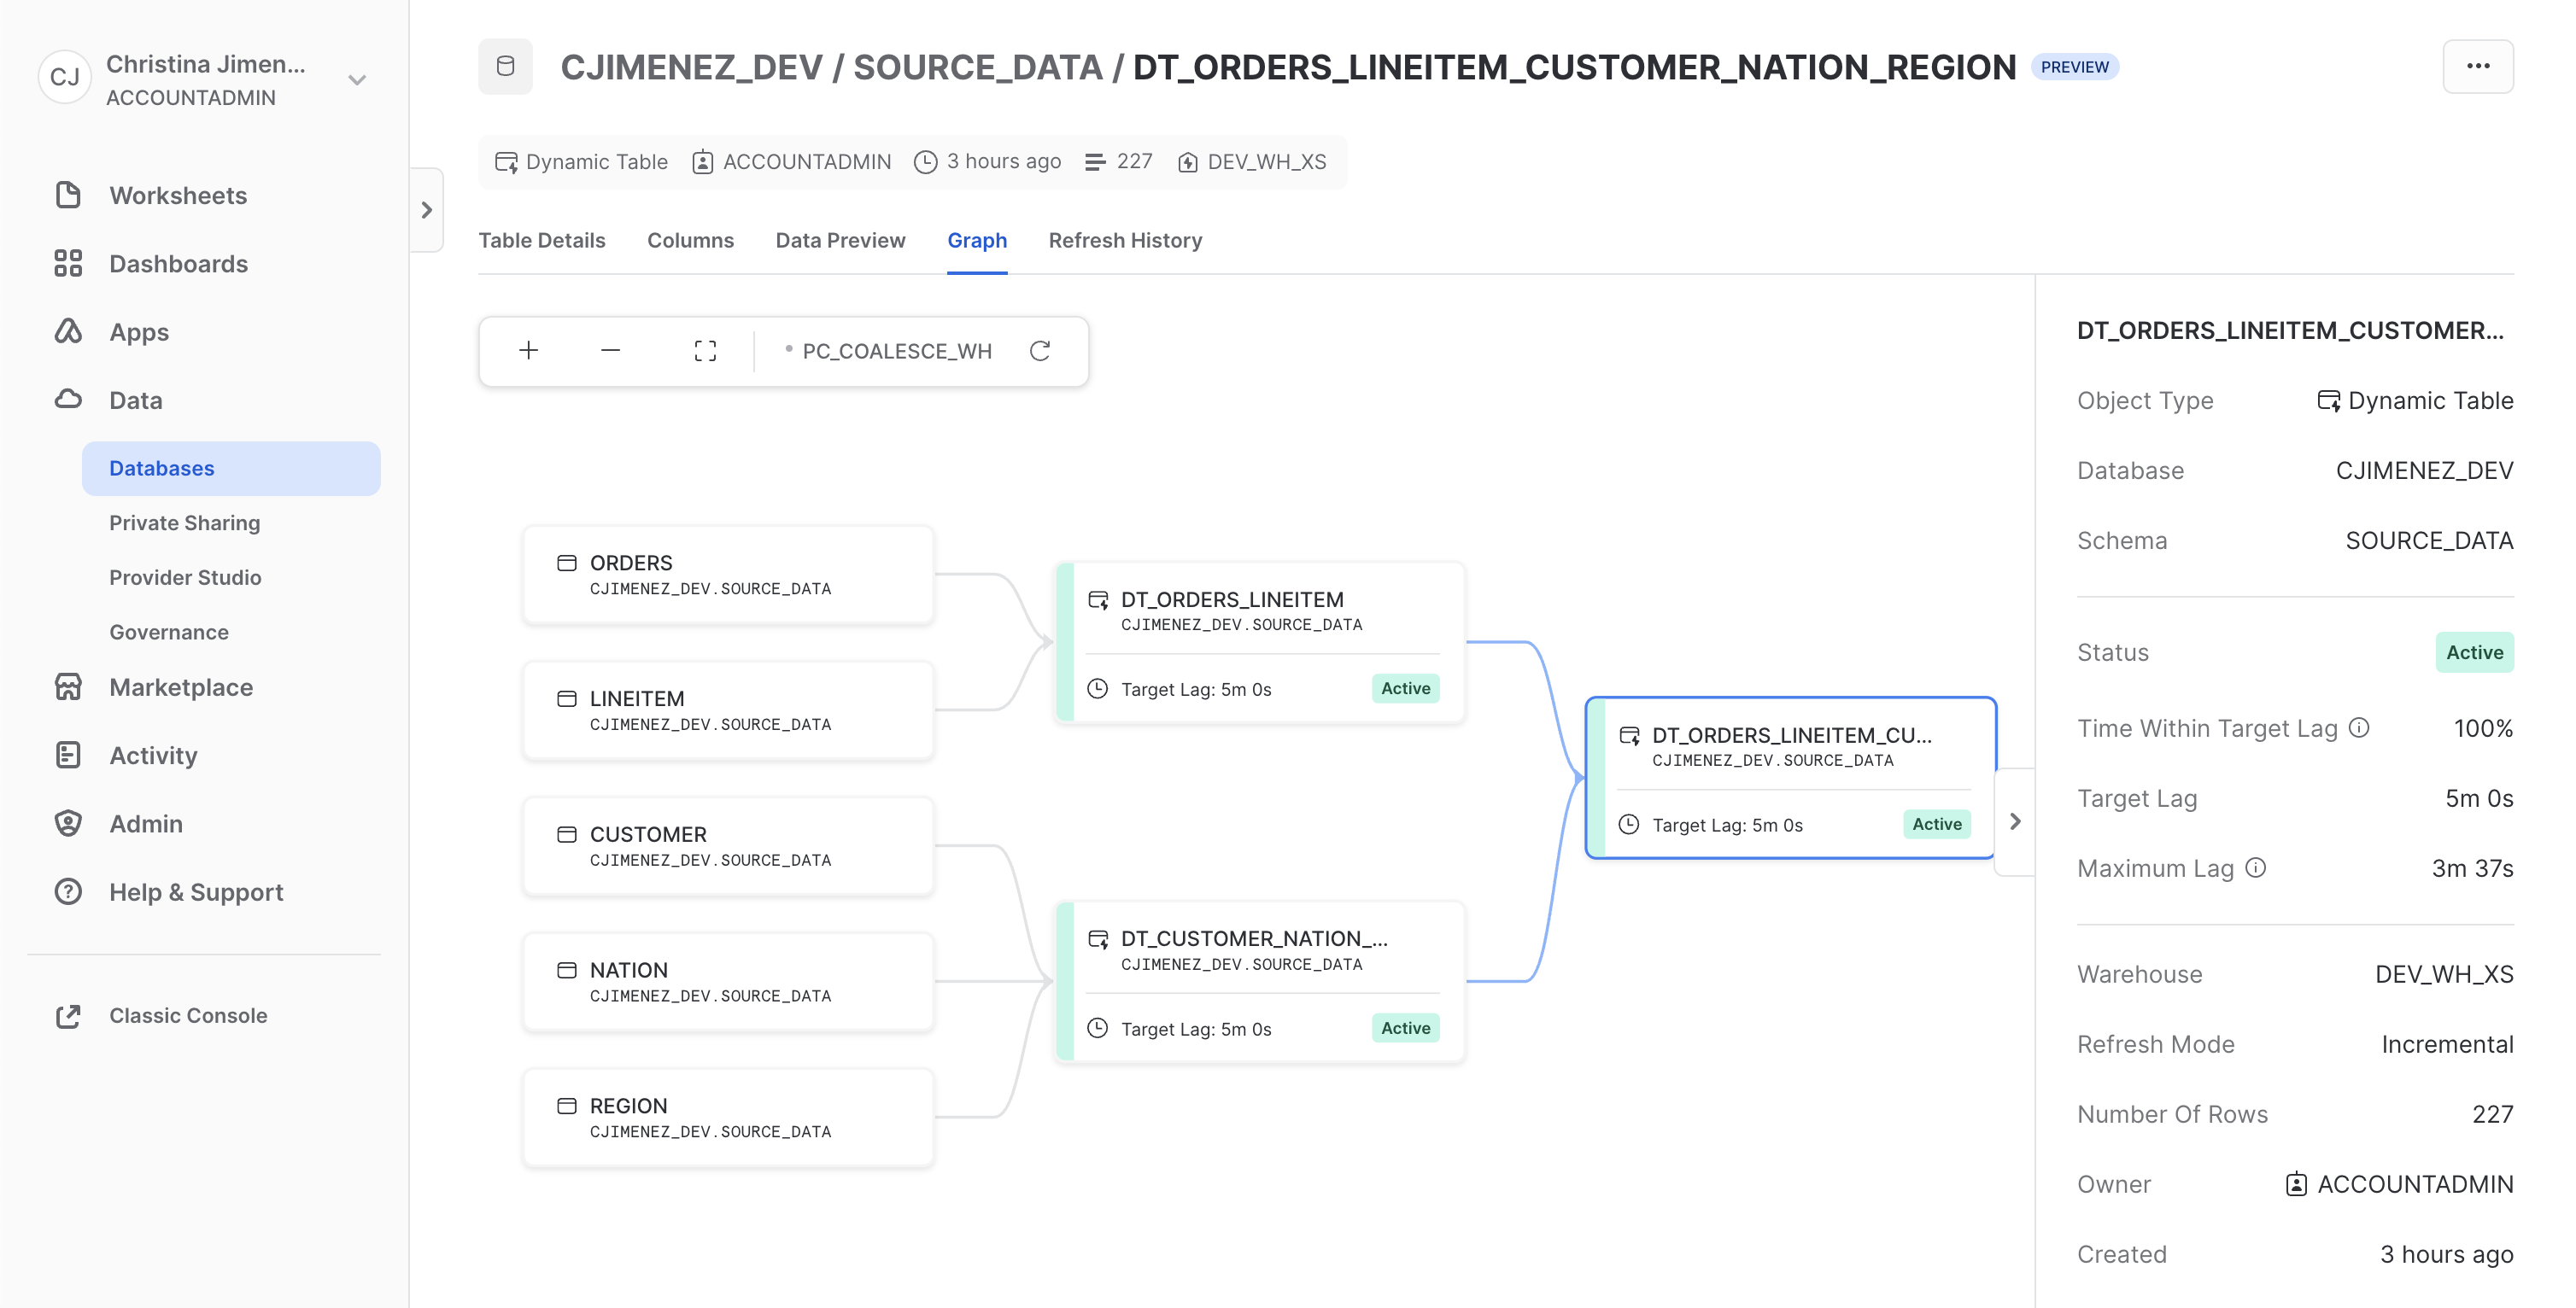Viewport: 2576px width, 1308px height.
Task: Click fit-to-screen graph icon
Action: [x=705, y=351]
